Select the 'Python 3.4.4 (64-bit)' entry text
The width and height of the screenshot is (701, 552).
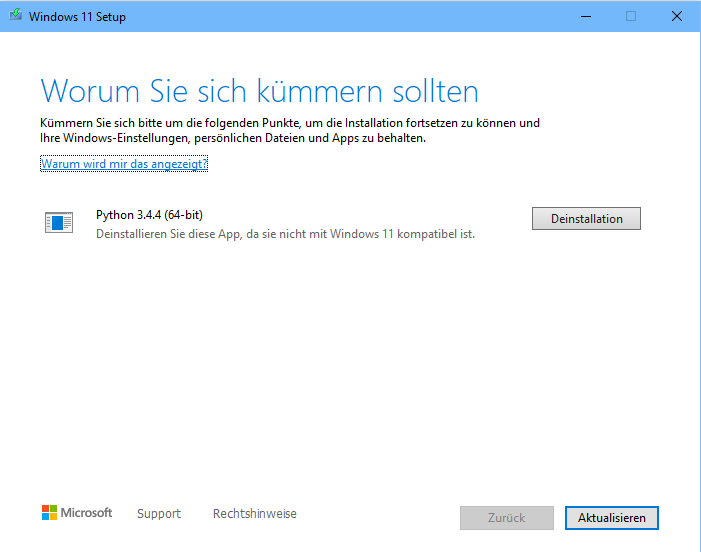[x=149, y=215]
